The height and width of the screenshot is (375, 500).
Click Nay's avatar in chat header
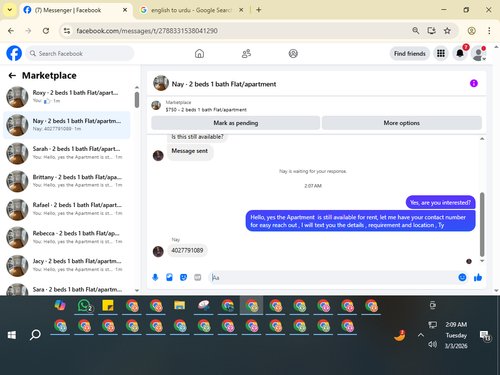161,83
